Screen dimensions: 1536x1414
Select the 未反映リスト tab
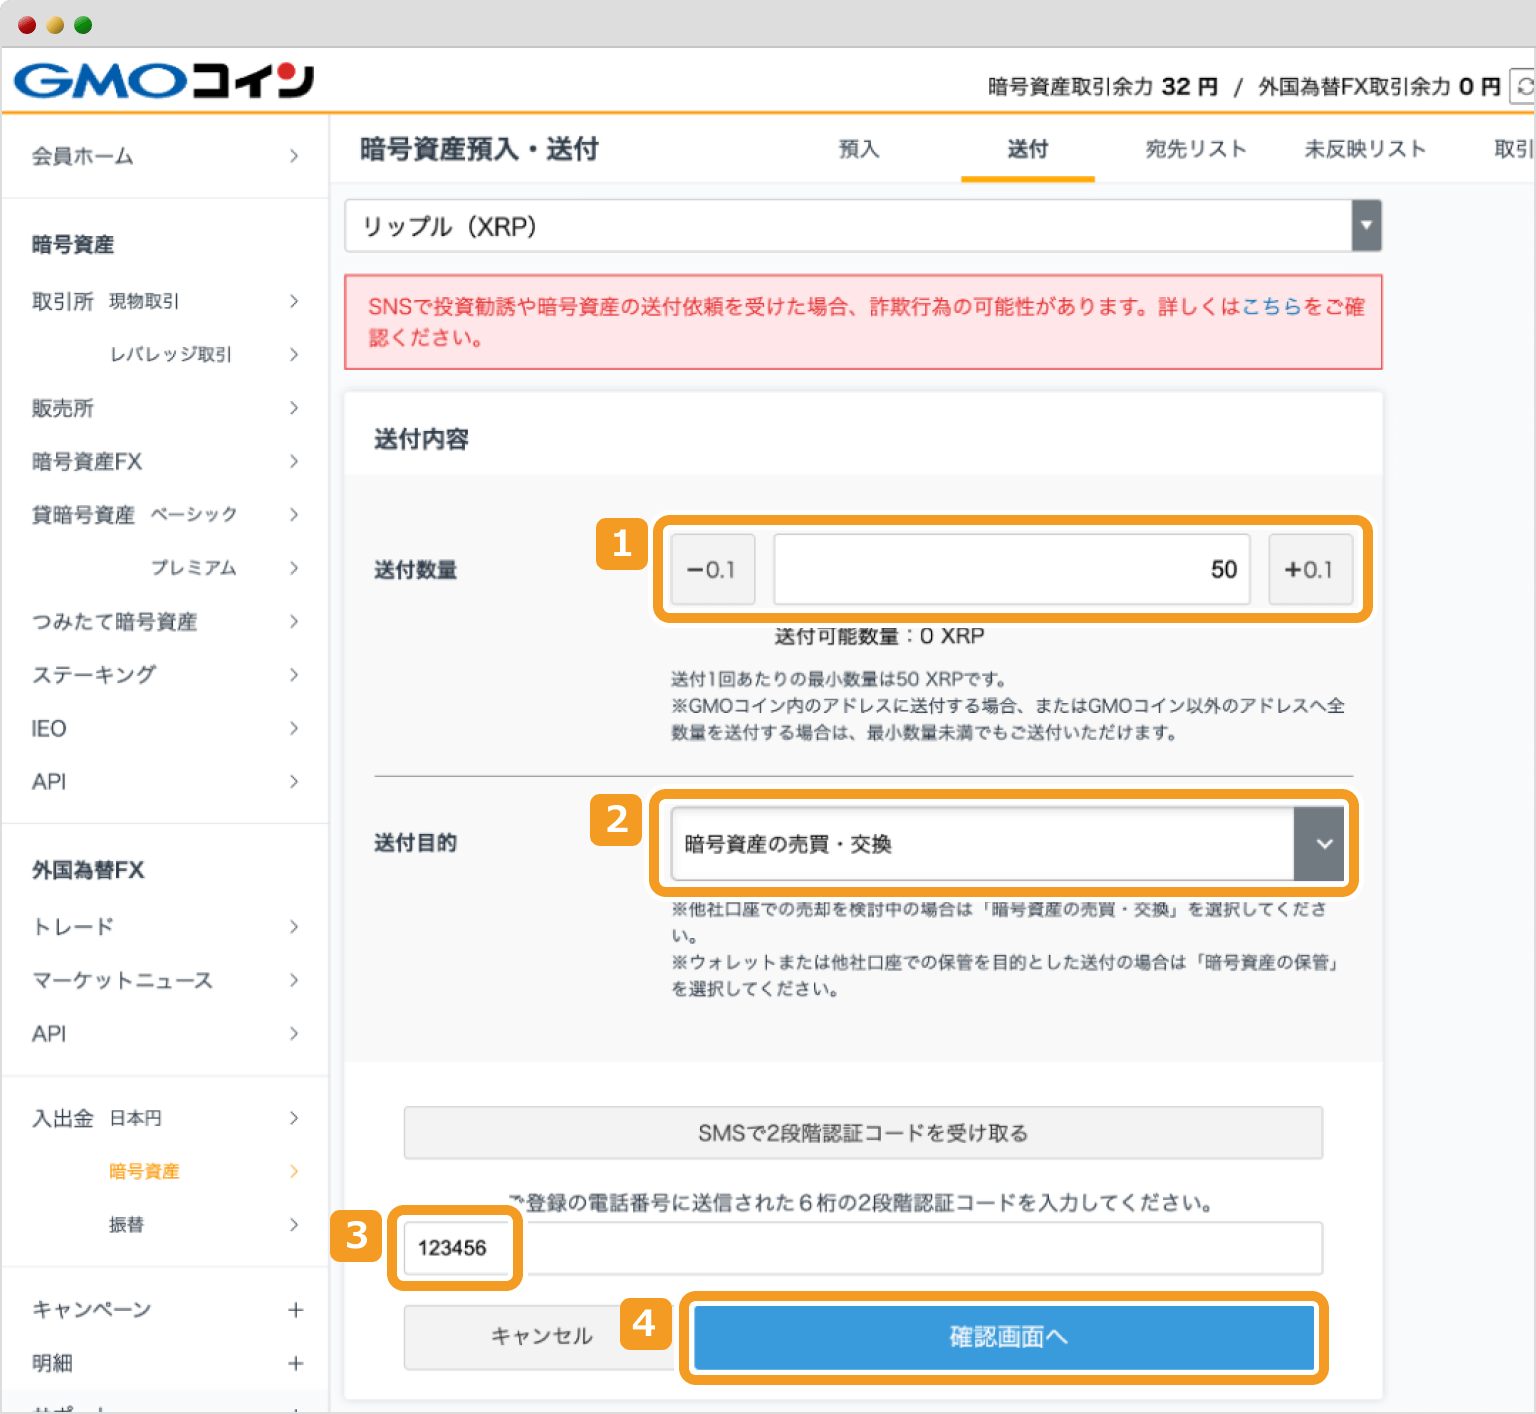tap(1366, 149)
